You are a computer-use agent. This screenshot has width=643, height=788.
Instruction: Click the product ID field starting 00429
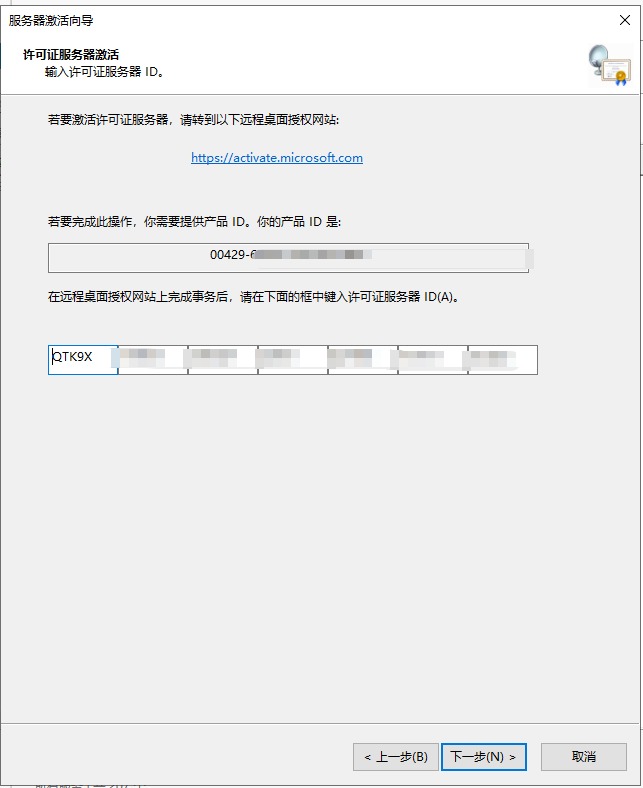tap(288, 258)
